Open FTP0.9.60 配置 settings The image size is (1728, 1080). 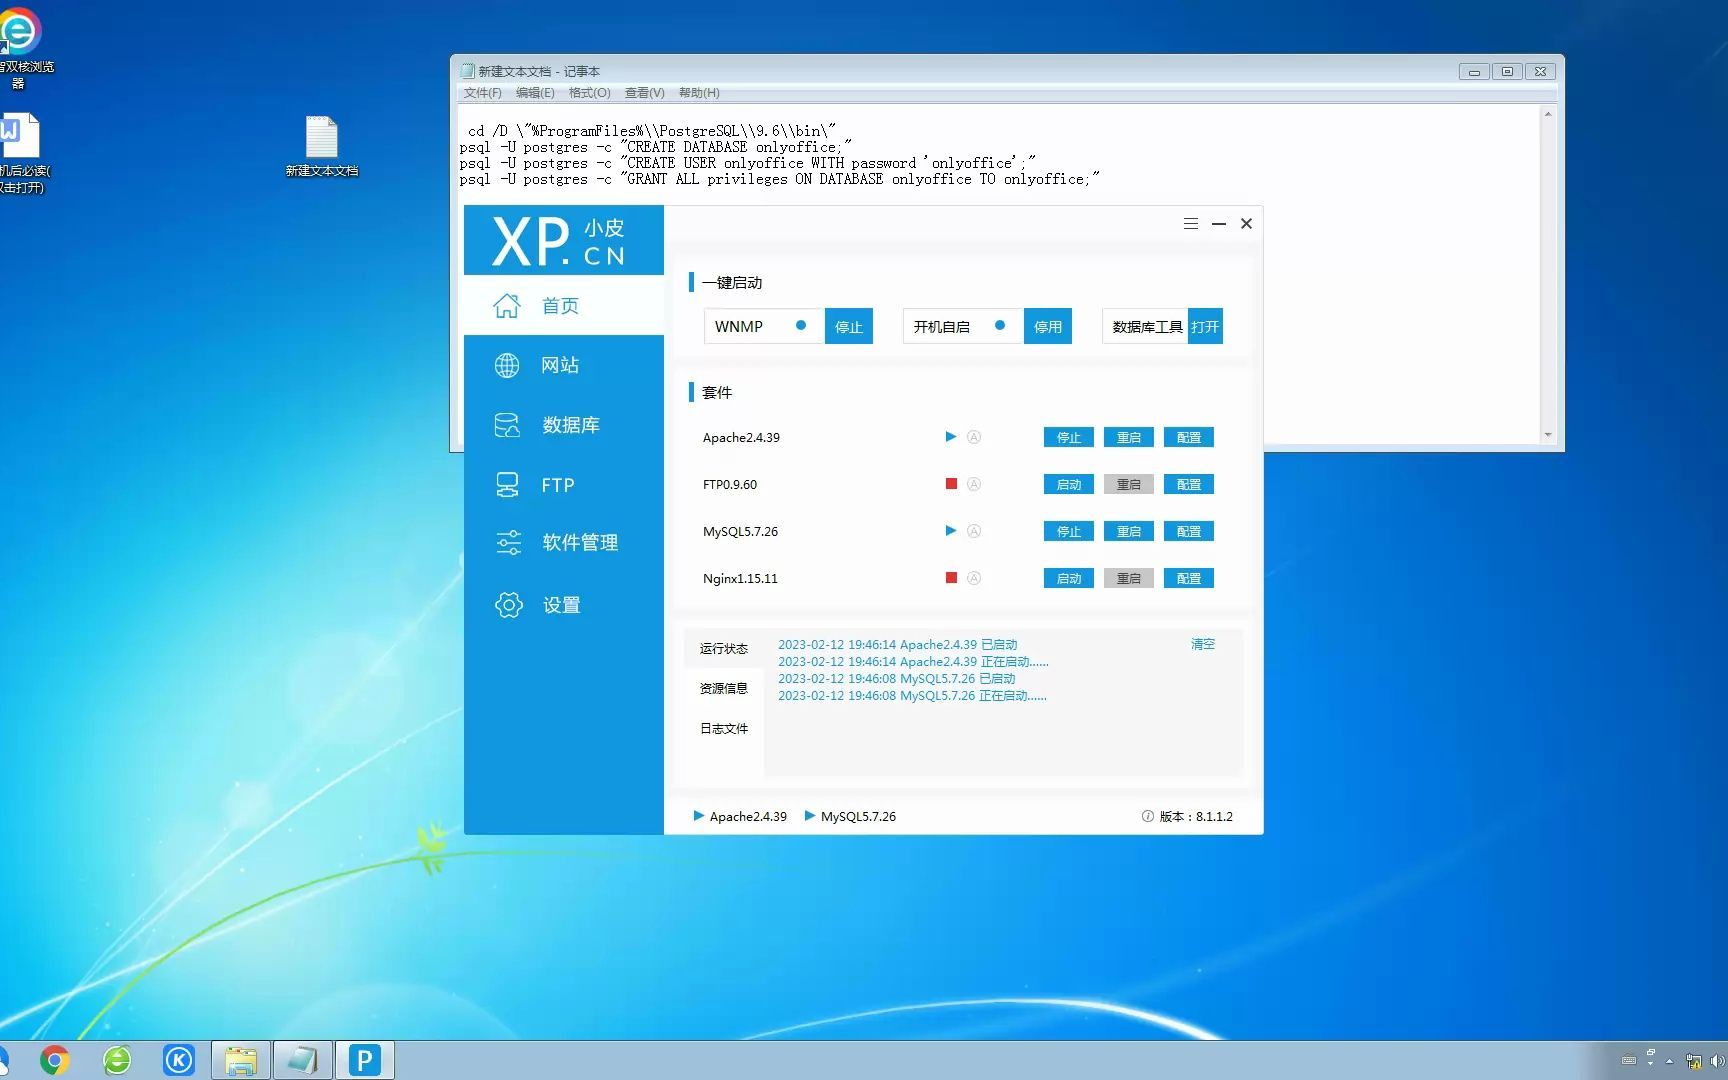(x=1188, y=484)
